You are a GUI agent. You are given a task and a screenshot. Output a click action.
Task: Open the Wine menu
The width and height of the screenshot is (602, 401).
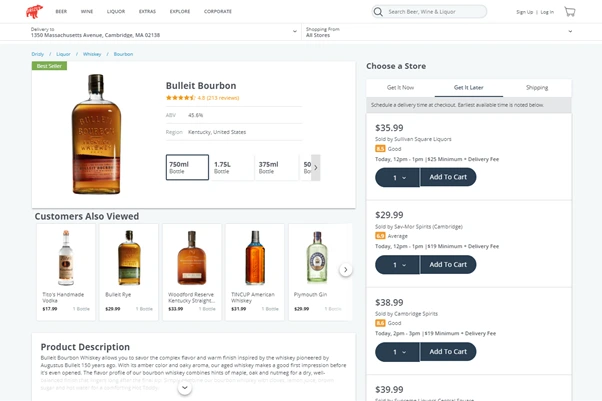click(x=87, y=12)
